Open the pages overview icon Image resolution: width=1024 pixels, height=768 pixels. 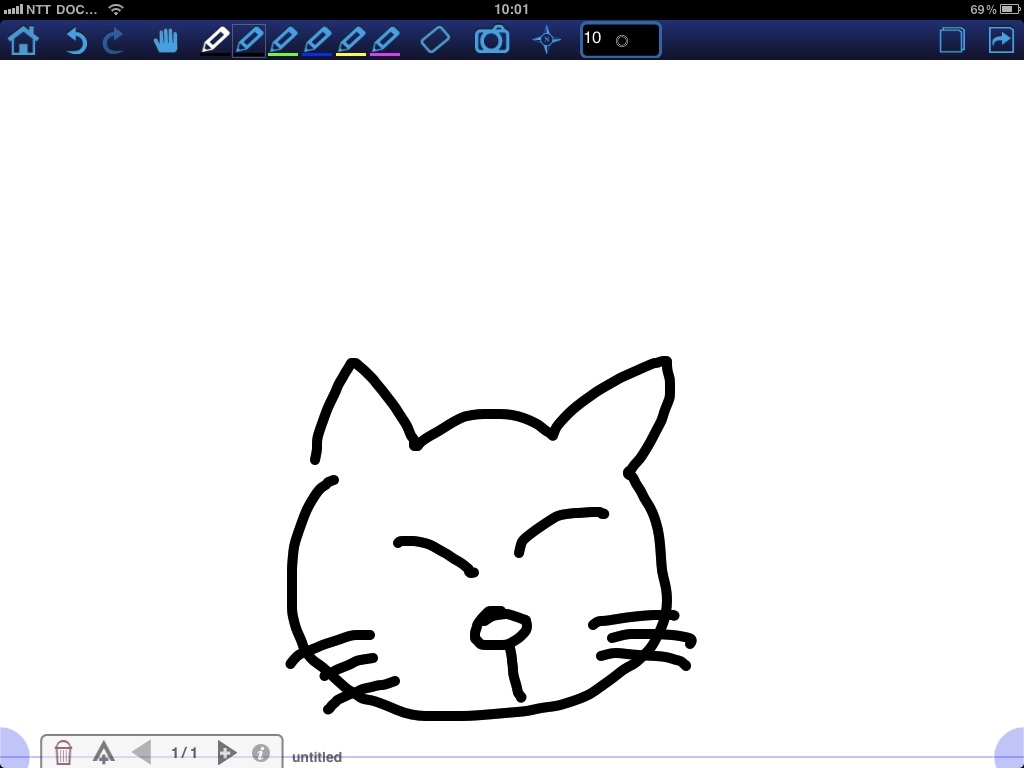[x=951, y=40]
